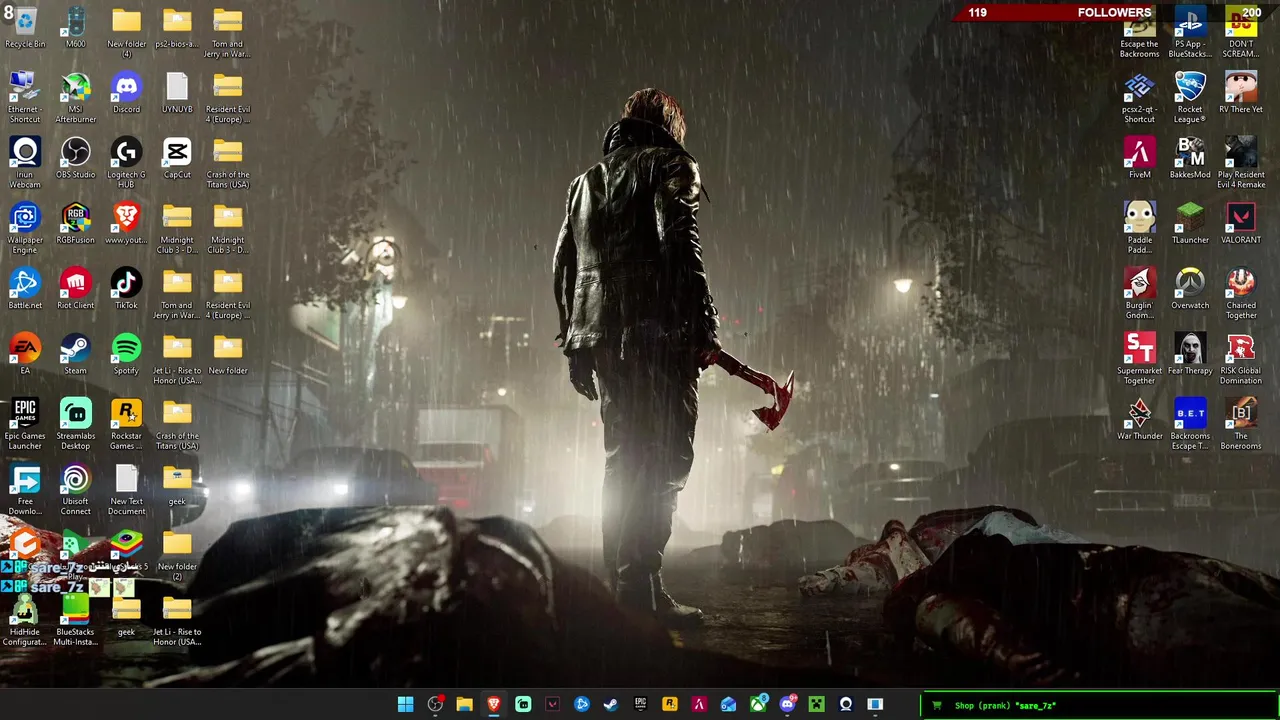This screenshot has height=720, width=1280.
Task: Open PS App BlueStacks shortcut
Action: (x=1190, y=33)
